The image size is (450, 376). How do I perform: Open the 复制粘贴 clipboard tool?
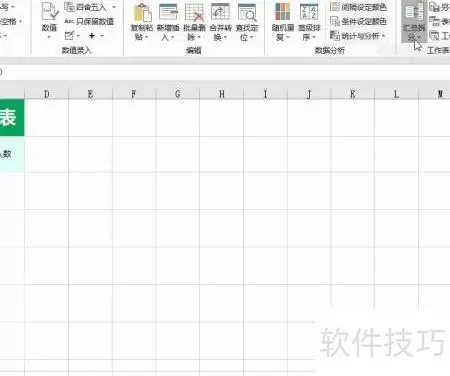click(x=142, y=22)
